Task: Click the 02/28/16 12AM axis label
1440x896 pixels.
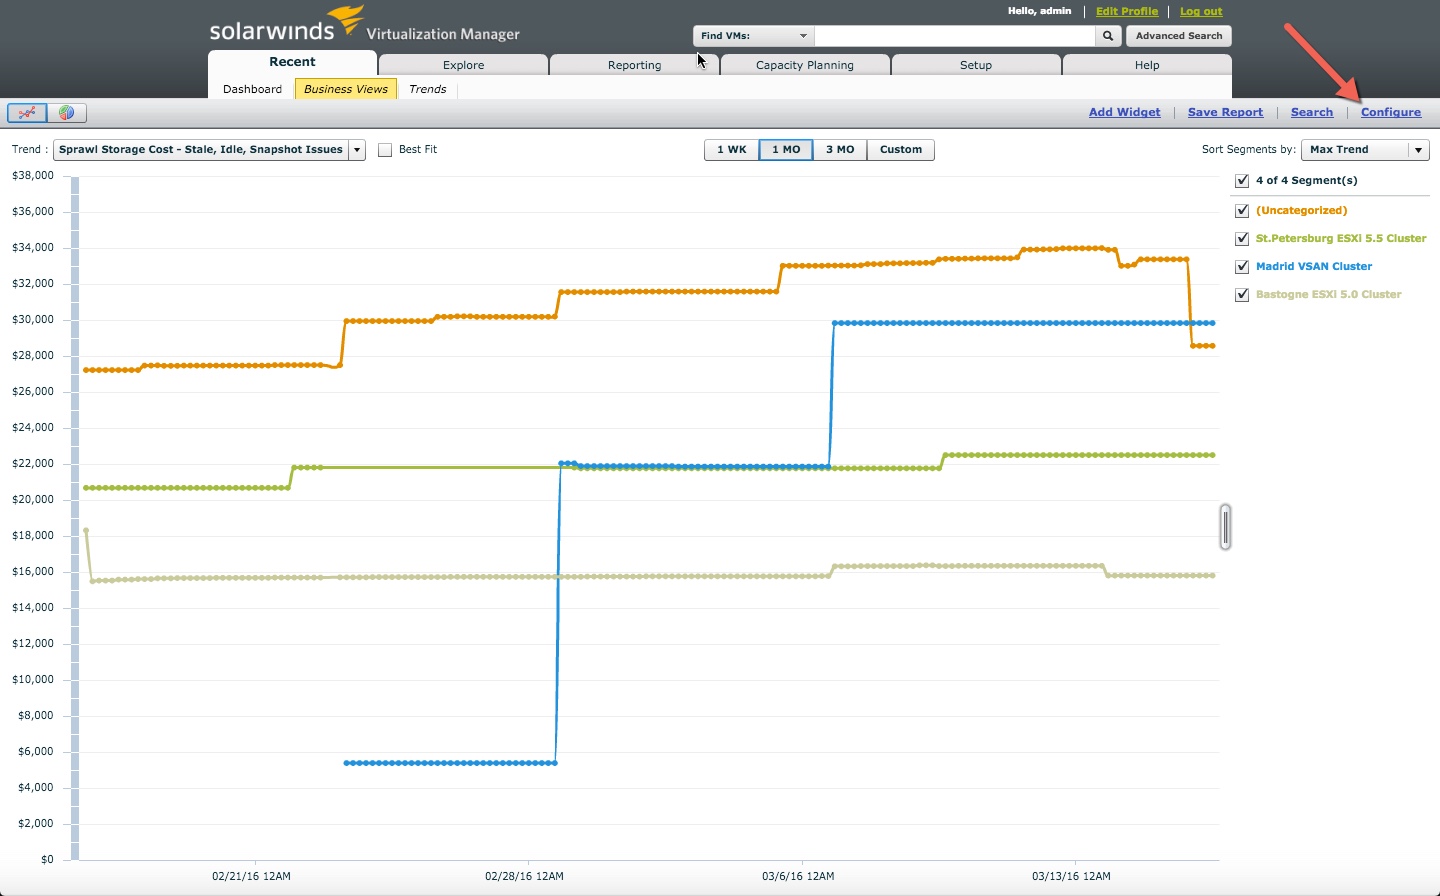Action: tap(524, 876)
